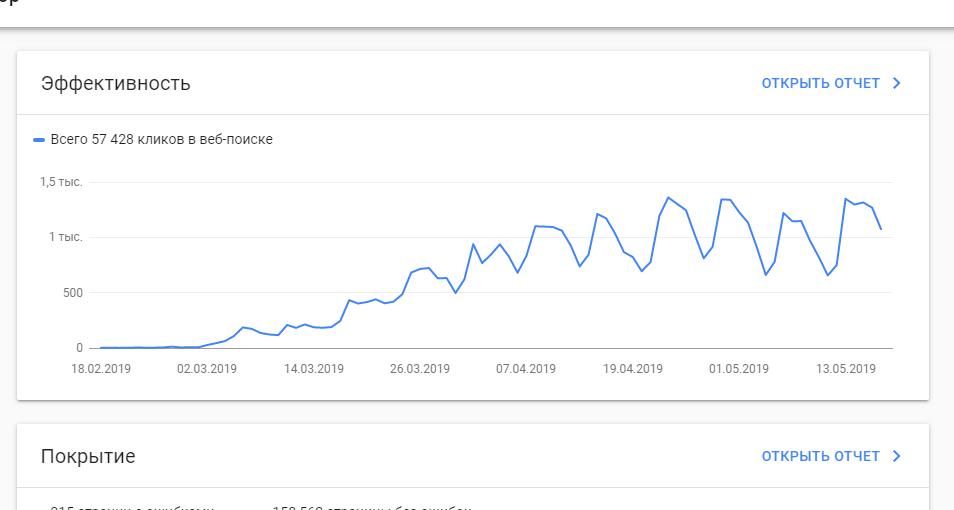The image size is (954, 510).
Task: Click the 18.02.2019 date label on the chart
Action: click(x=100, y=369)
